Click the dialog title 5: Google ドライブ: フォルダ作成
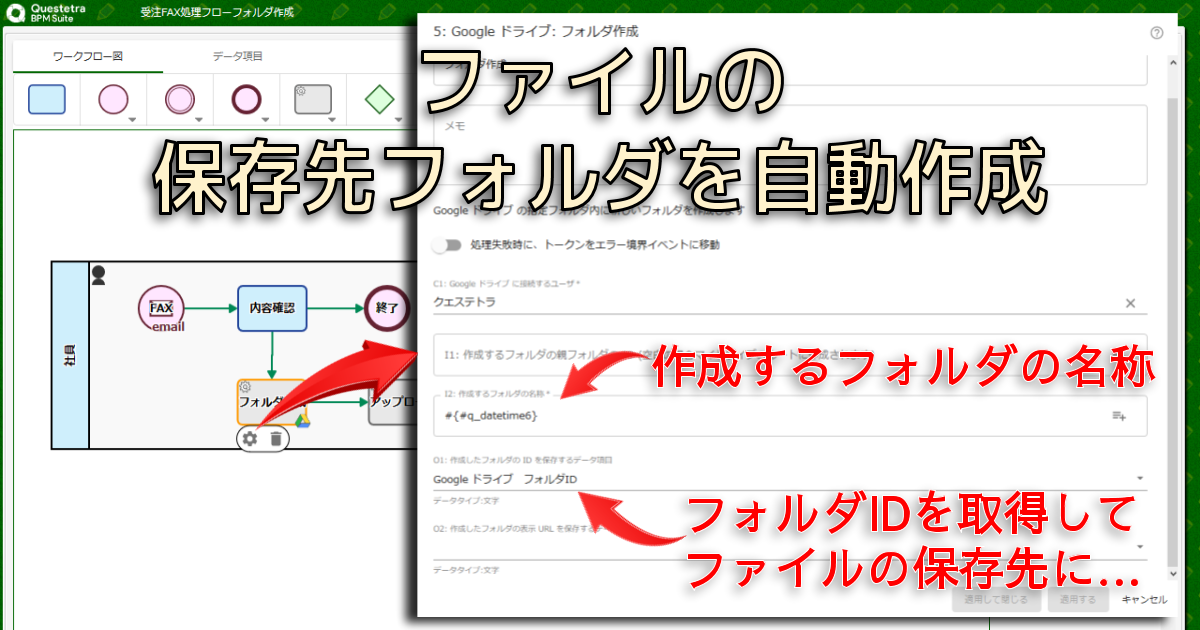The height and width of the screenshot is (630, 1200). [536, 32]
